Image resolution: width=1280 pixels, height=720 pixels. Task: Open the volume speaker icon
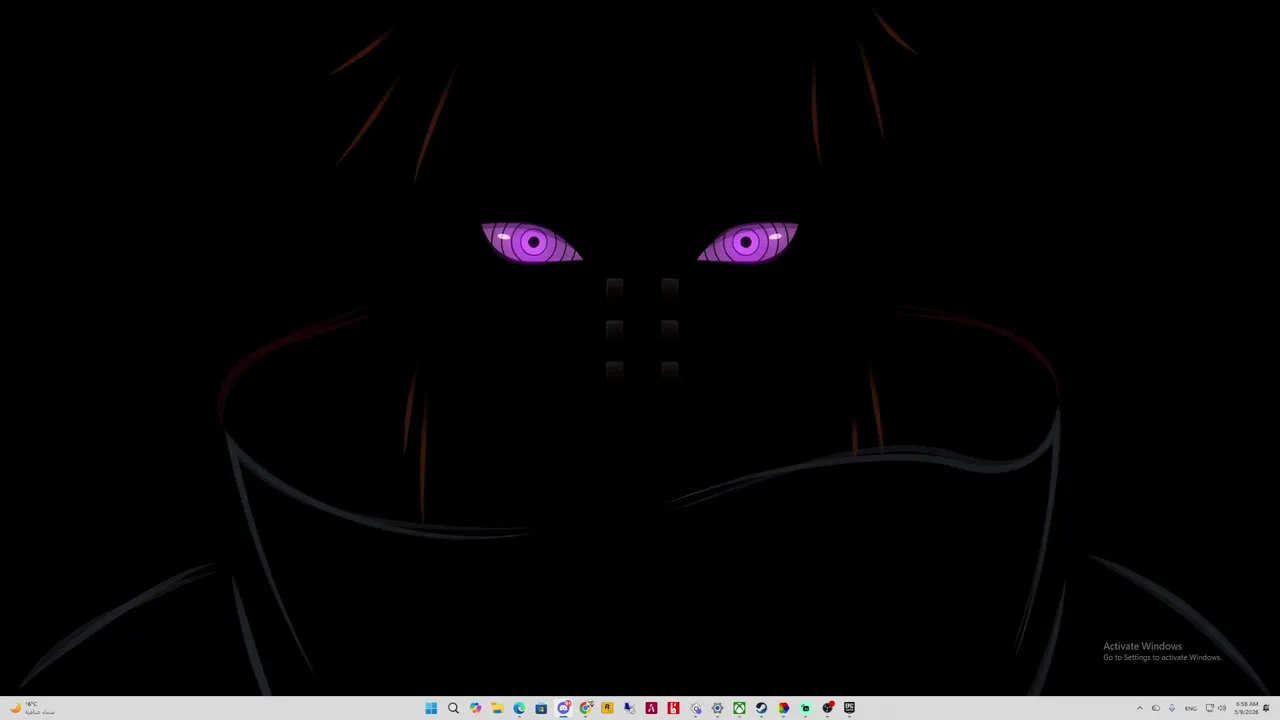click(1222, 708)
